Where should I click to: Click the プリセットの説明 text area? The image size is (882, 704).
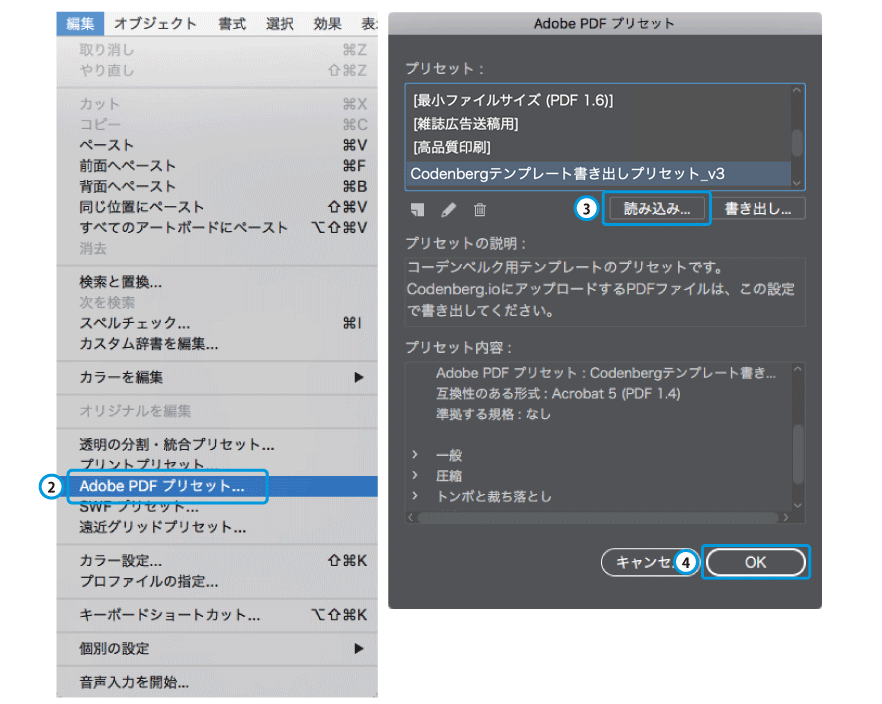(x=605, y=292)
